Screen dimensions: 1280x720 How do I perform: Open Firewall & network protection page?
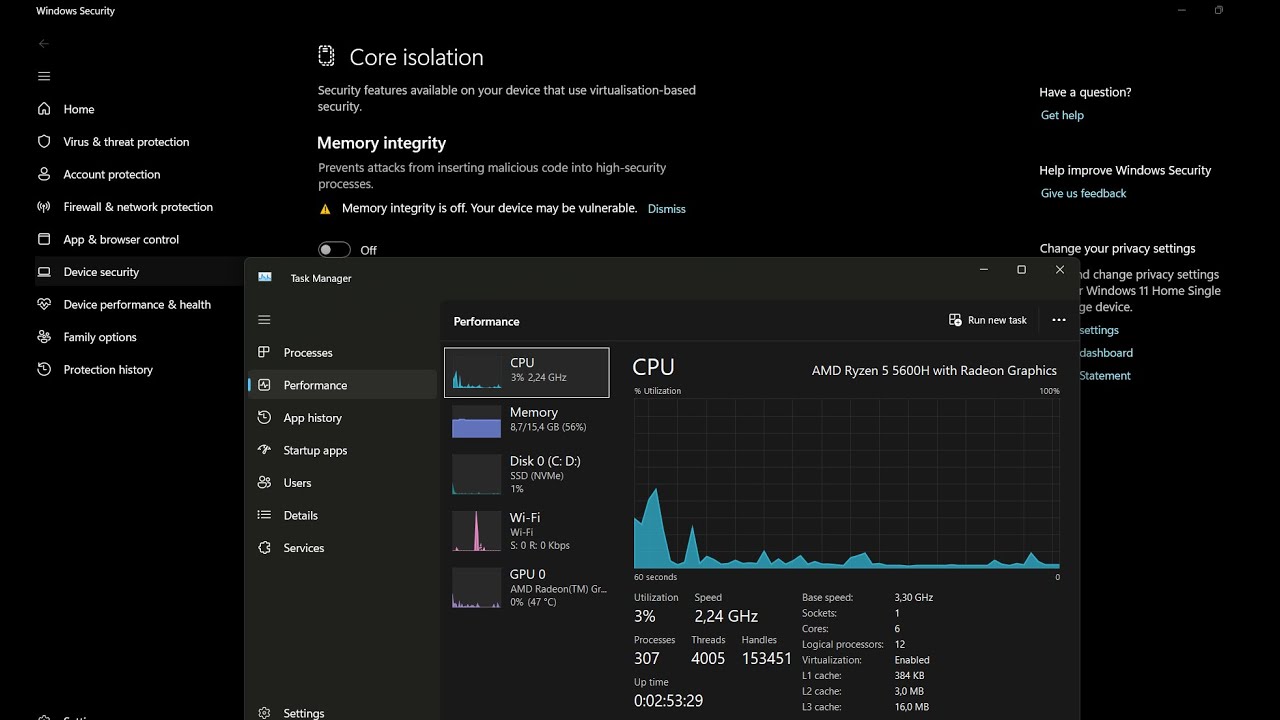(x=138, y=207)
